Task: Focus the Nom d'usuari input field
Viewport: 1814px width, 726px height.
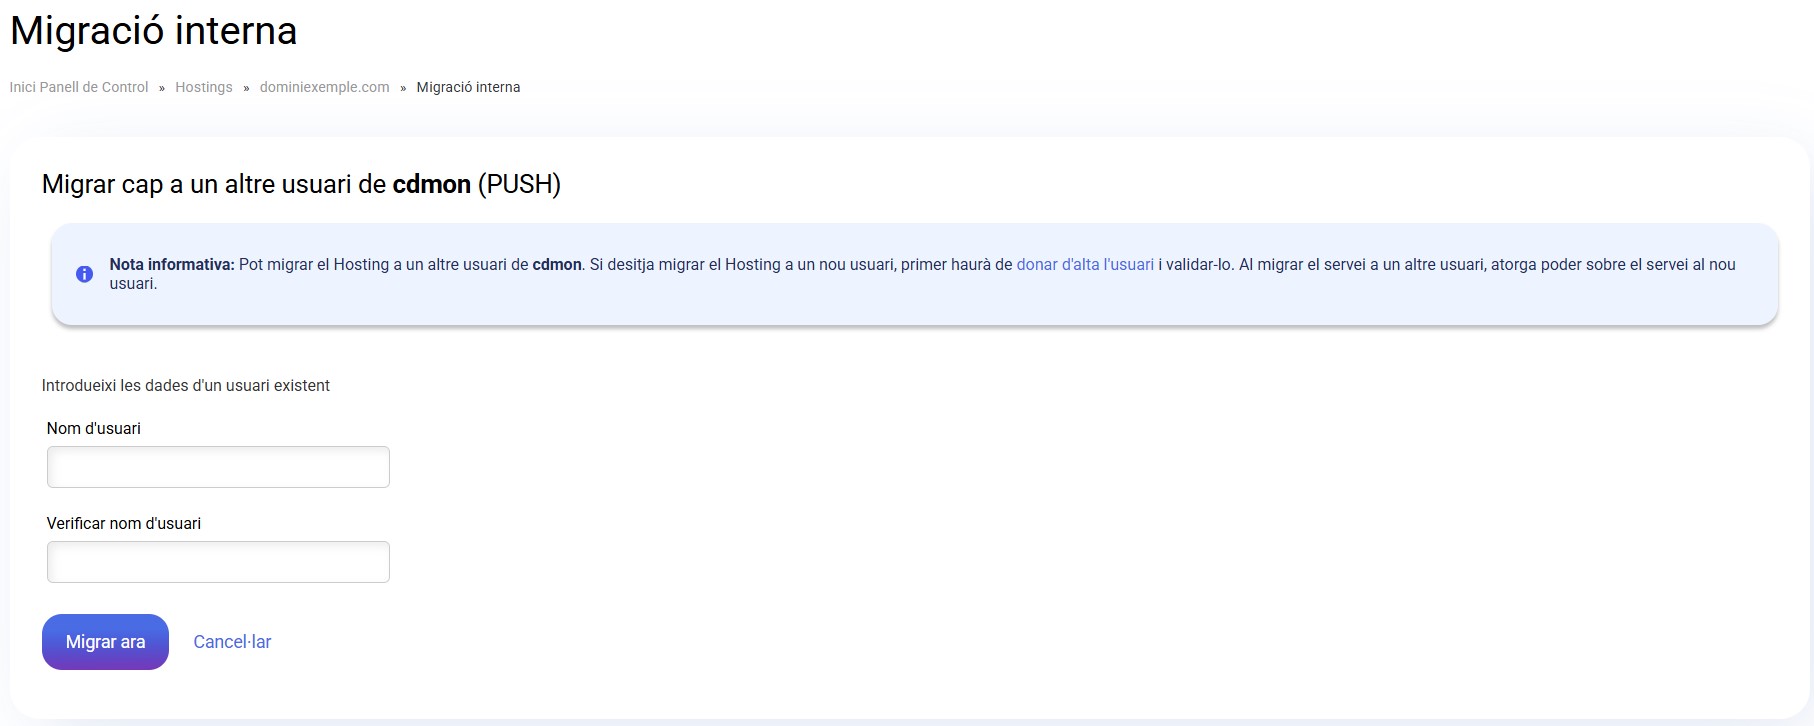Action: 218,467
